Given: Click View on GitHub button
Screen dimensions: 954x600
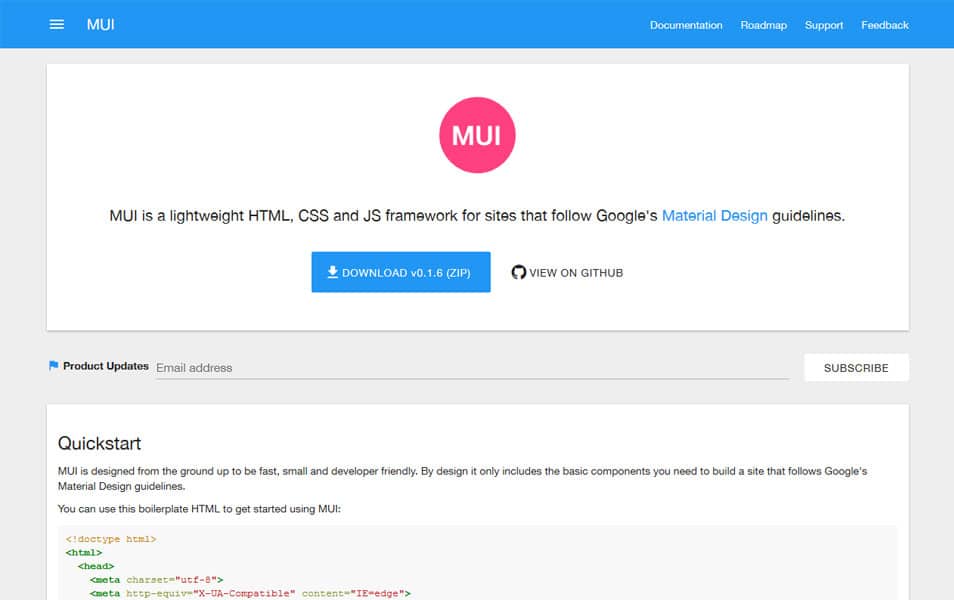Looking at the screenshot, I should 567,273.
